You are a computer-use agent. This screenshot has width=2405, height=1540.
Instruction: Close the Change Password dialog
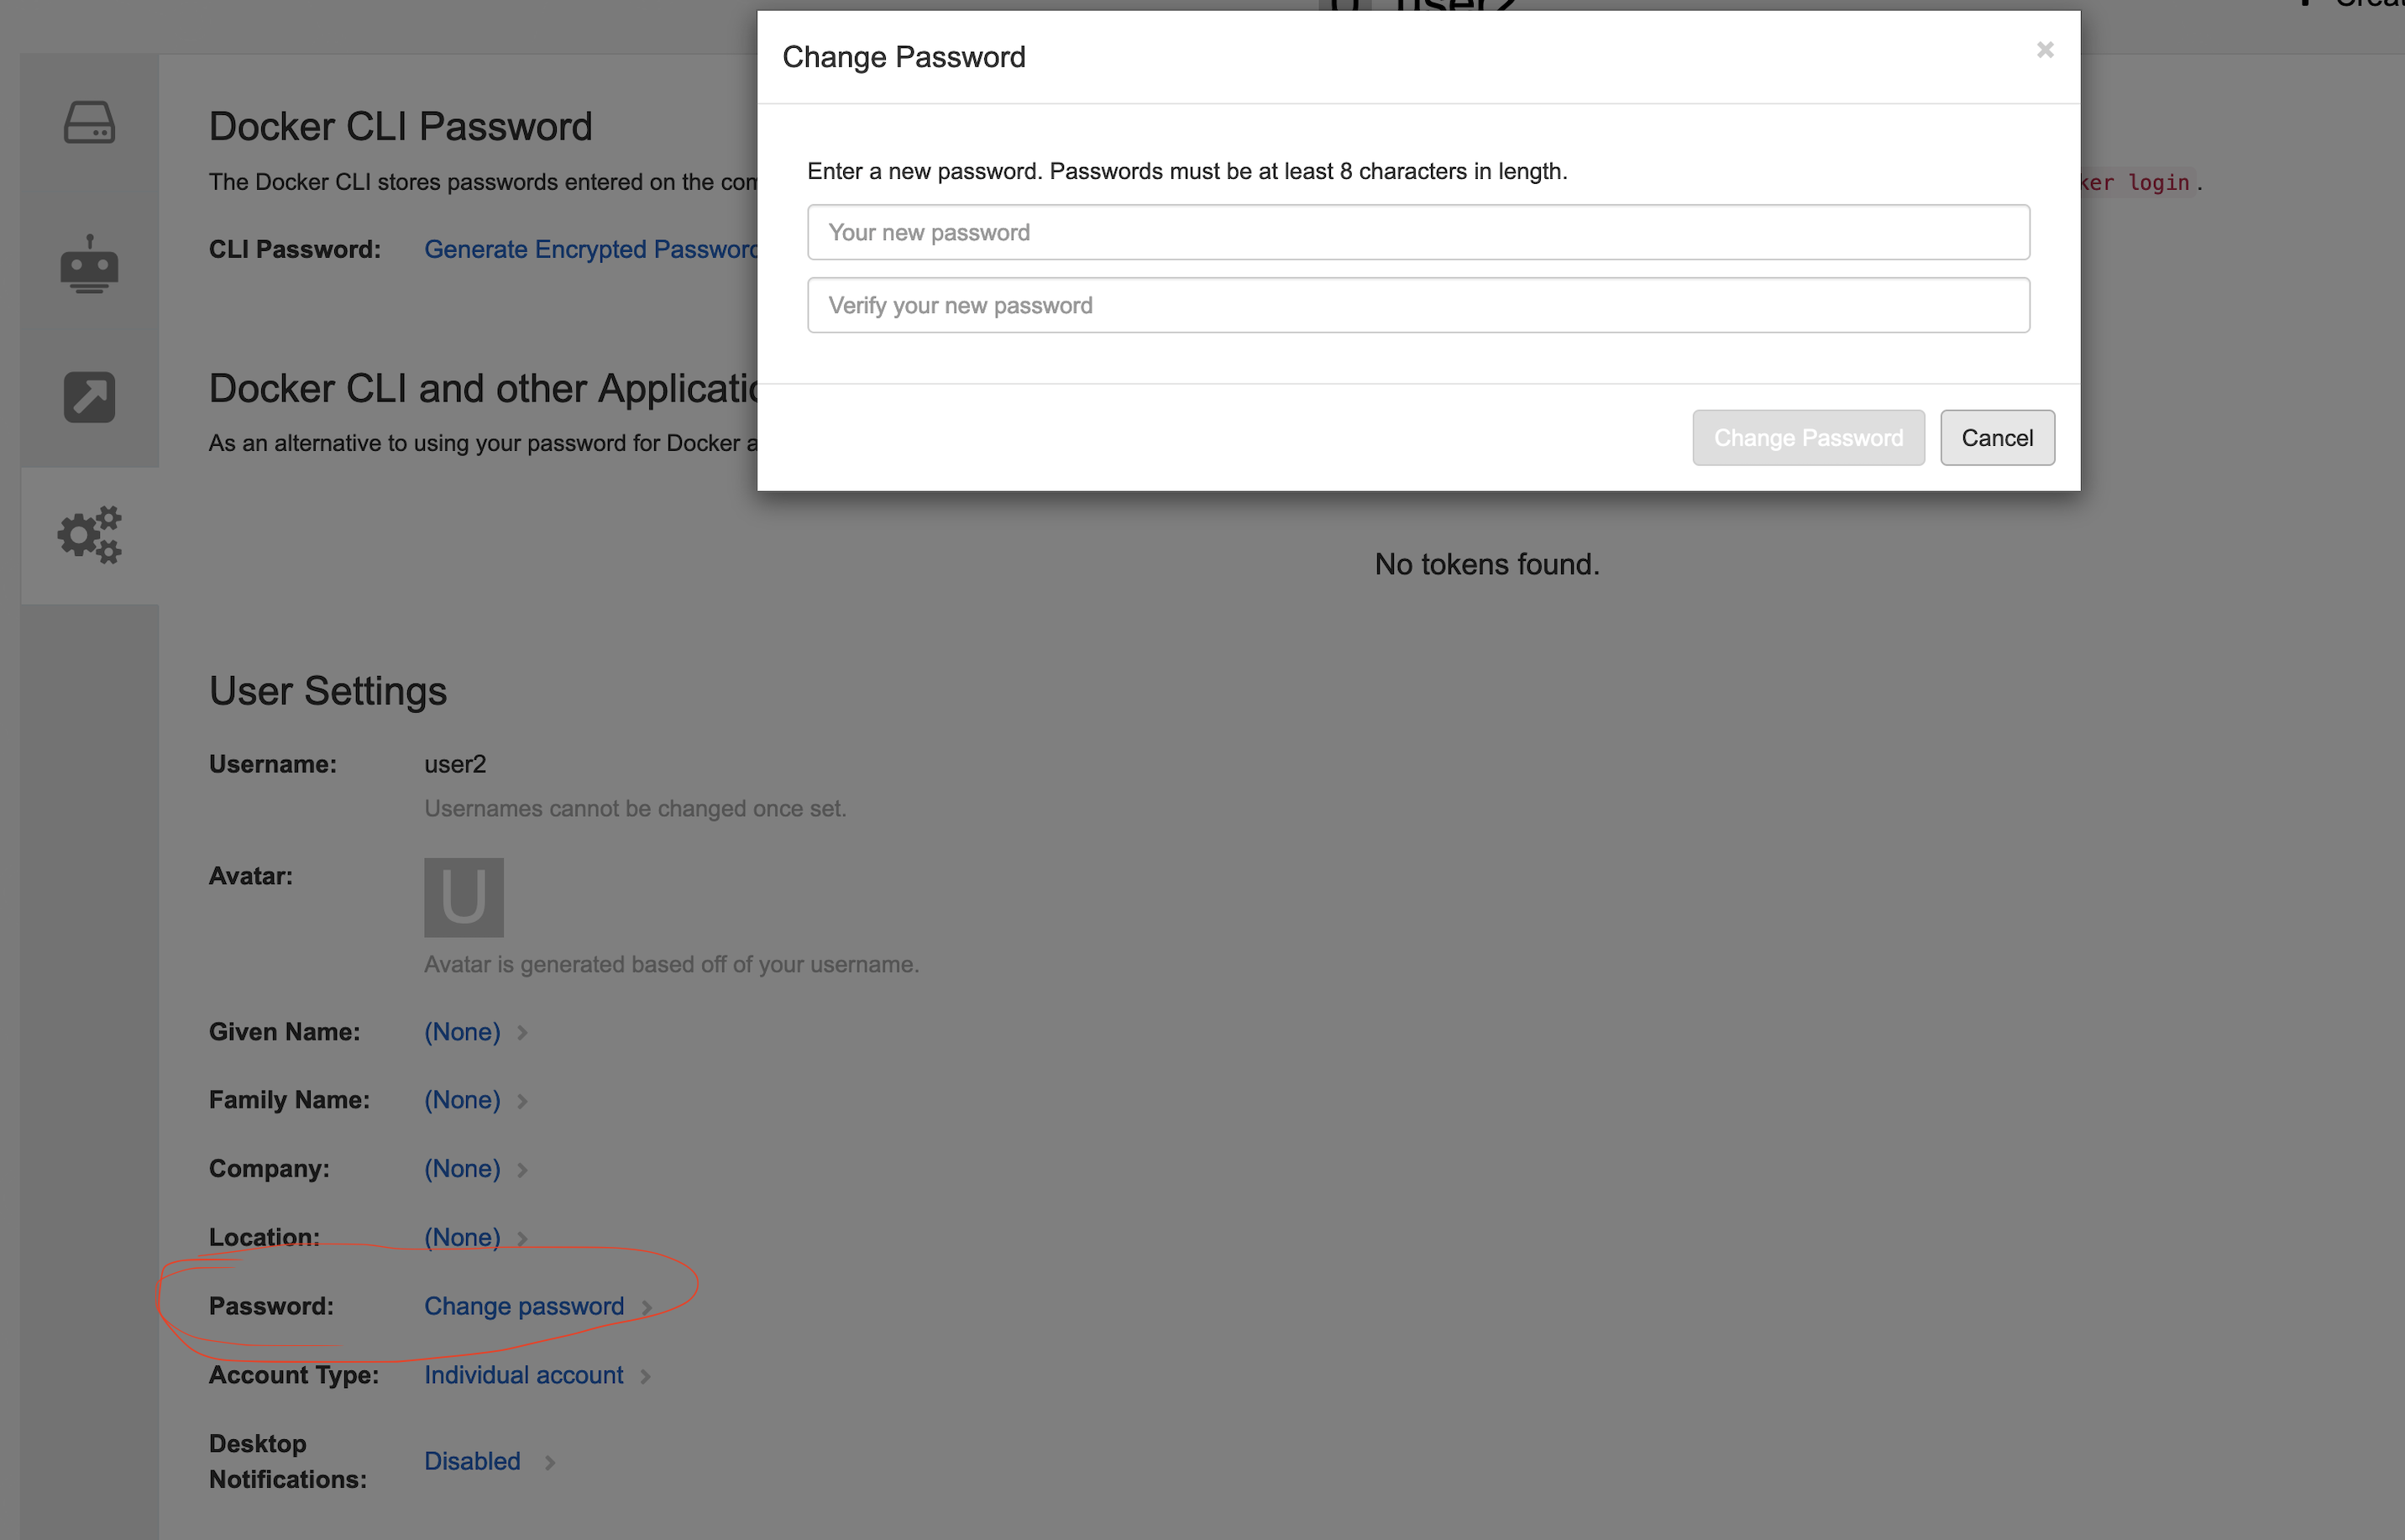tap(2044, 50)
